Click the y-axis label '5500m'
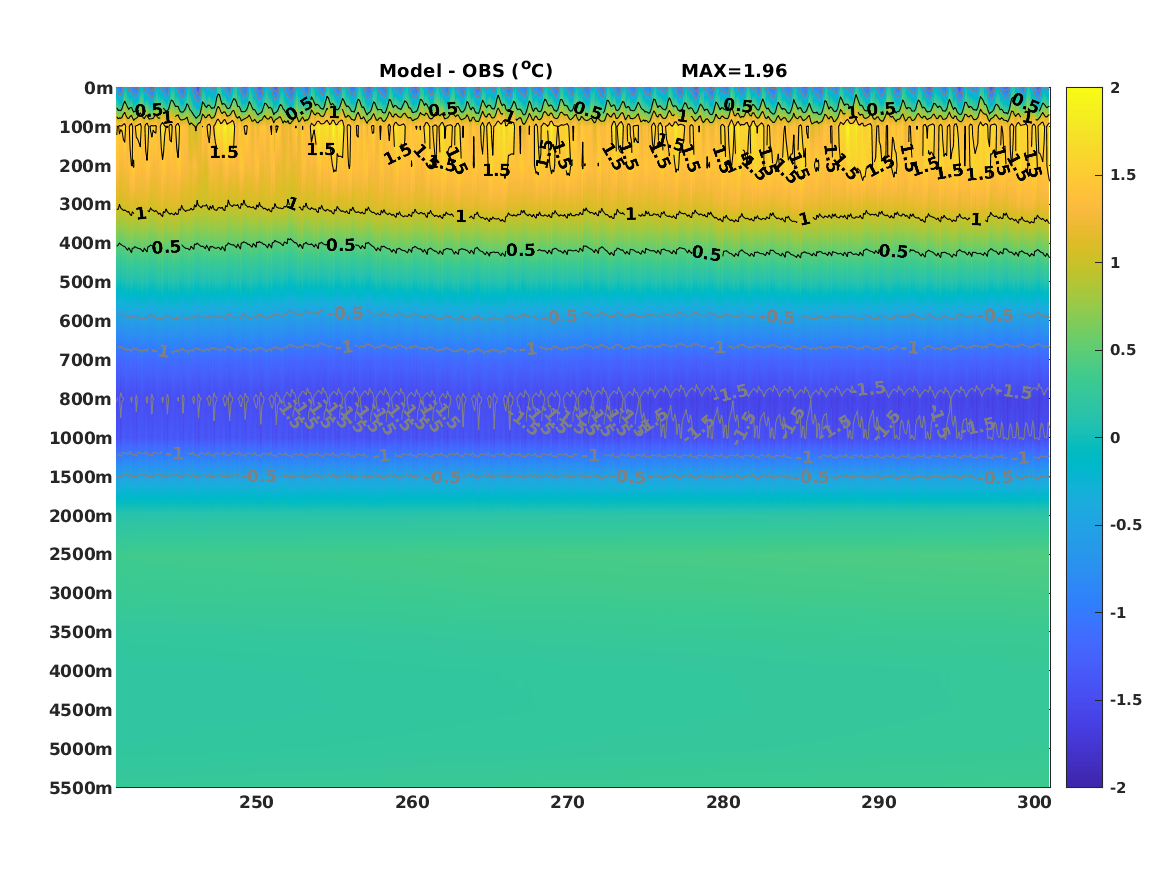Image resolution: width=1167 pixels, height=875 pixels. coord(81,788)
